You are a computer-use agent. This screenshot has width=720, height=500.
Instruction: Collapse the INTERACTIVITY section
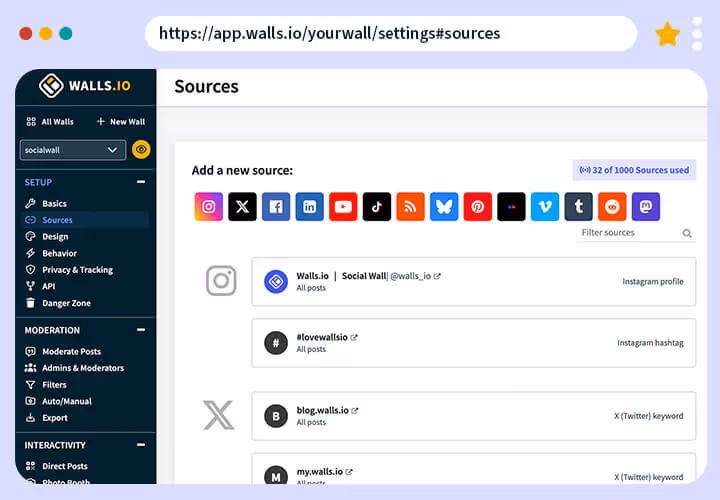pyautogui.click(x=141, y=444)
